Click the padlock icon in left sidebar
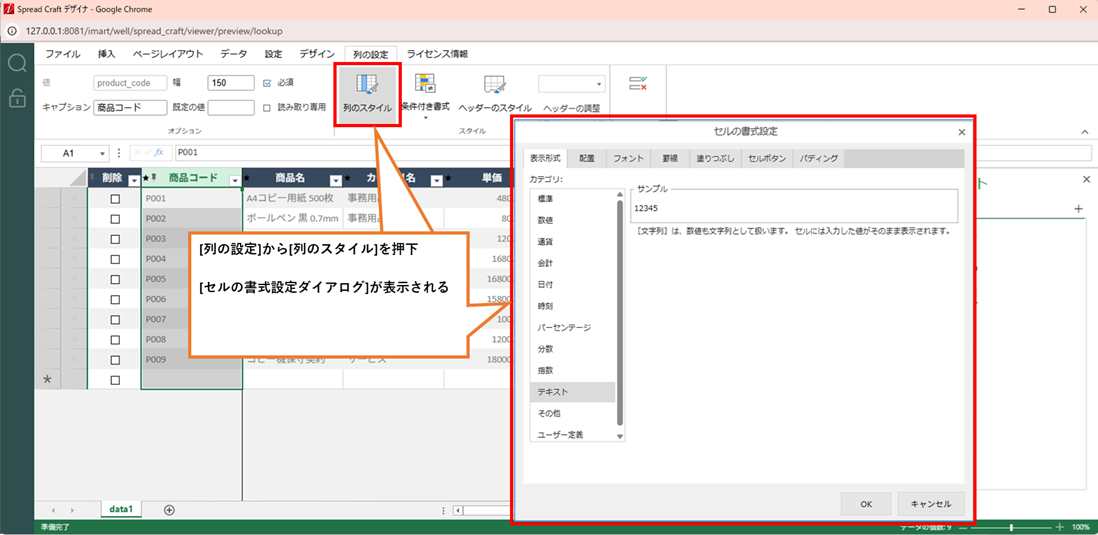 [17, 97]
